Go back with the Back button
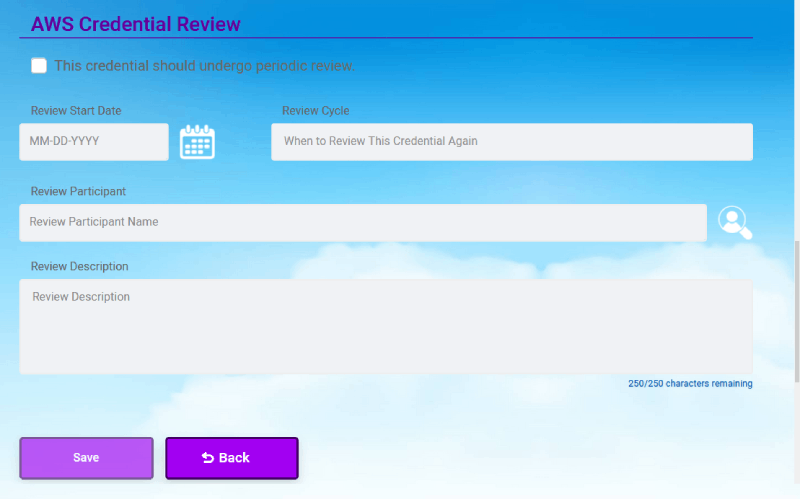 (x=232, y=458)
